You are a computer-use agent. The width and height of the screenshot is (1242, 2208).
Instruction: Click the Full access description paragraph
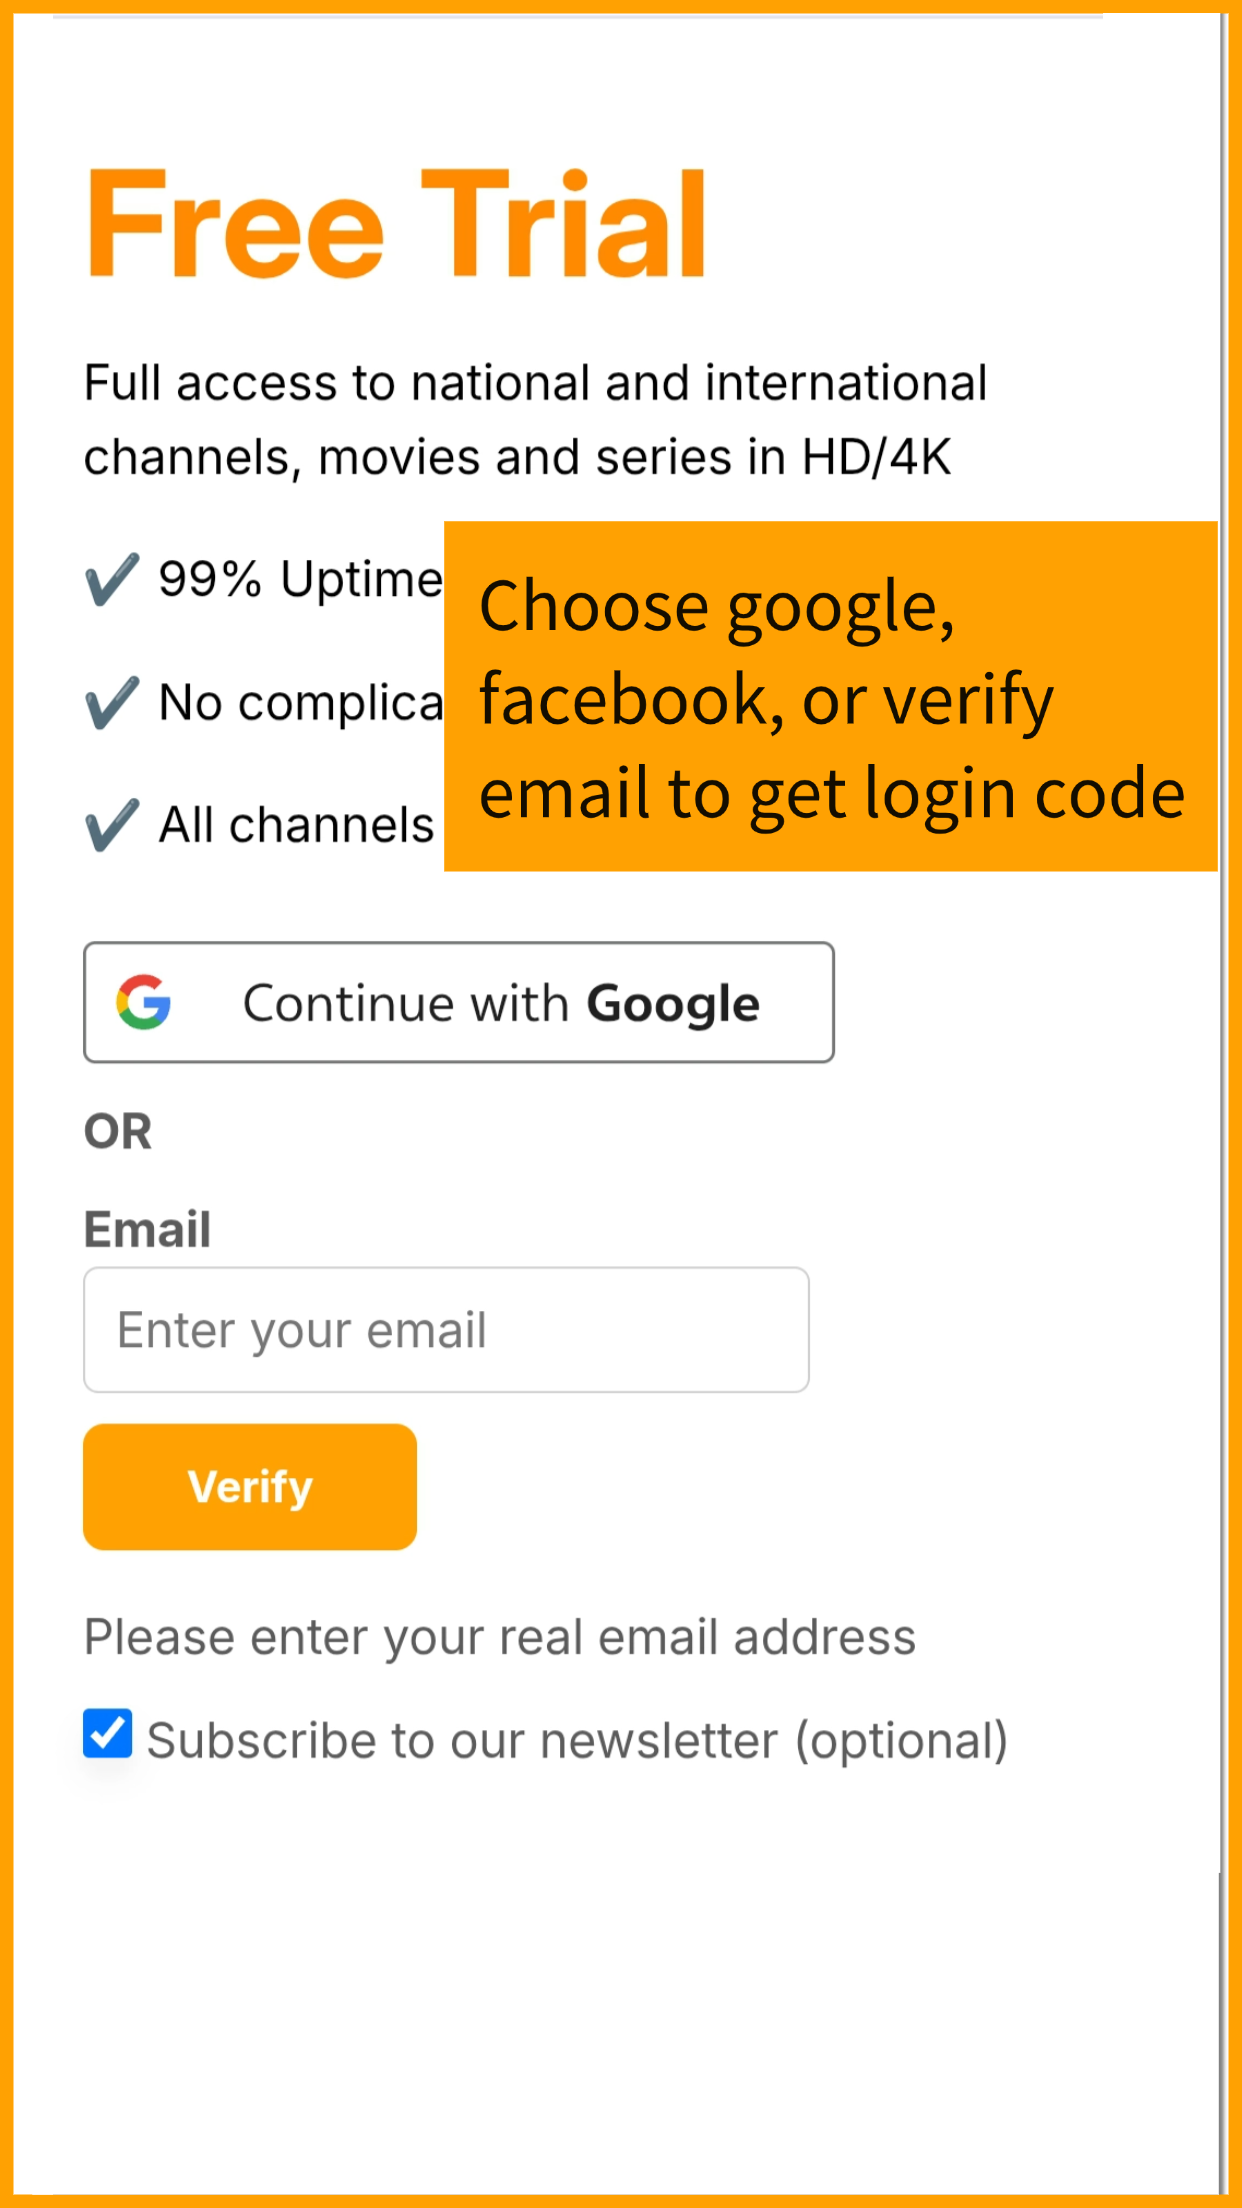click(x=535, y=420)
